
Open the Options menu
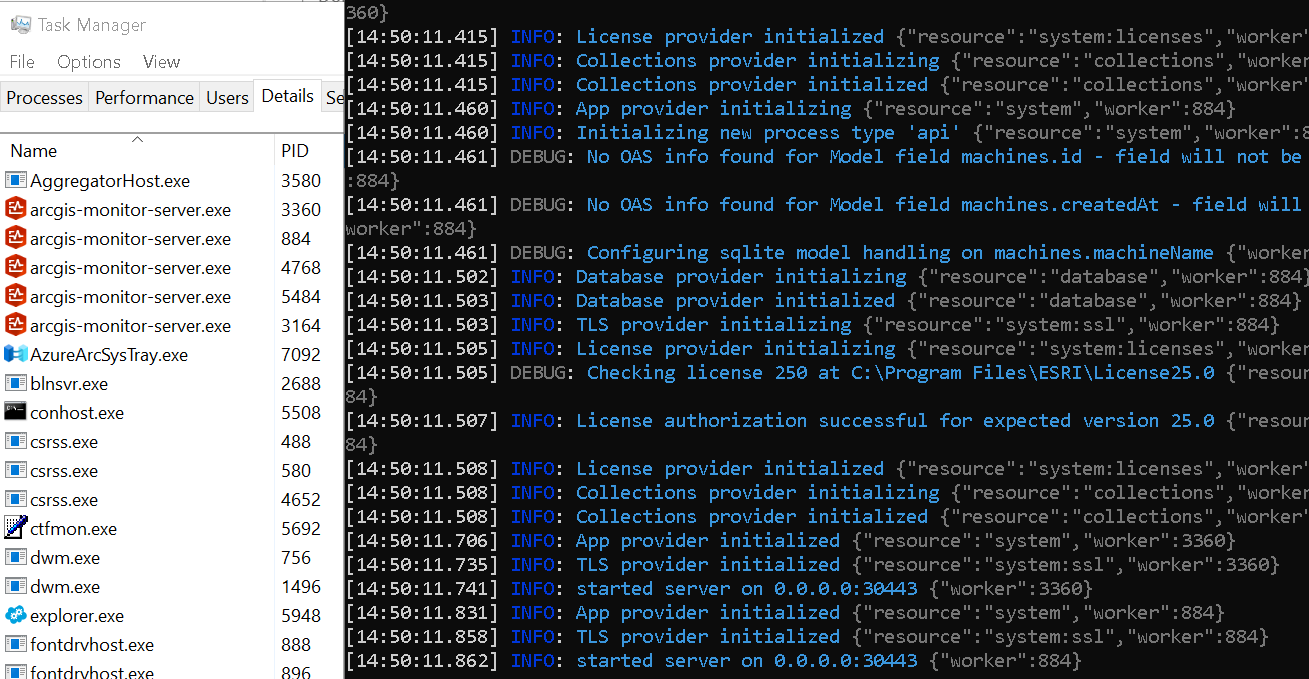pos(88,62)
